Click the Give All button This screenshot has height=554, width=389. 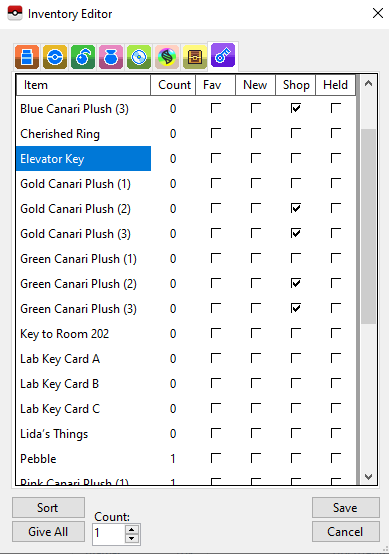point(48,531)
